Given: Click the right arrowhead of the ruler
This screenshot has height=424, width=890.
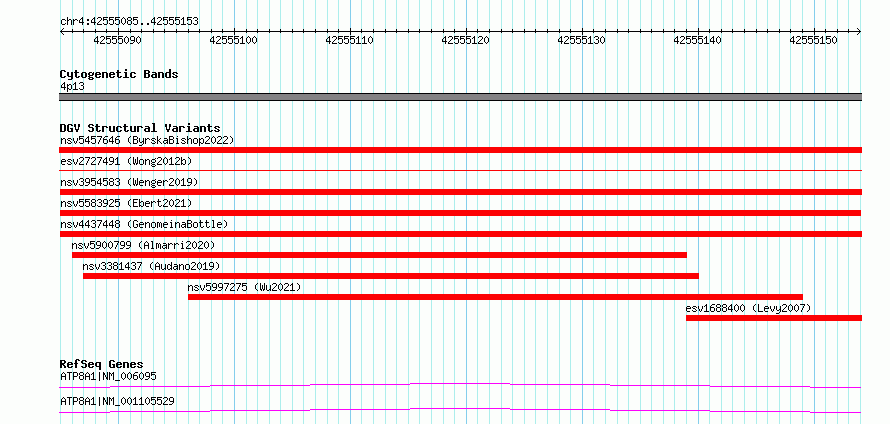Looking at the screenshot, I should click(859, 32).
